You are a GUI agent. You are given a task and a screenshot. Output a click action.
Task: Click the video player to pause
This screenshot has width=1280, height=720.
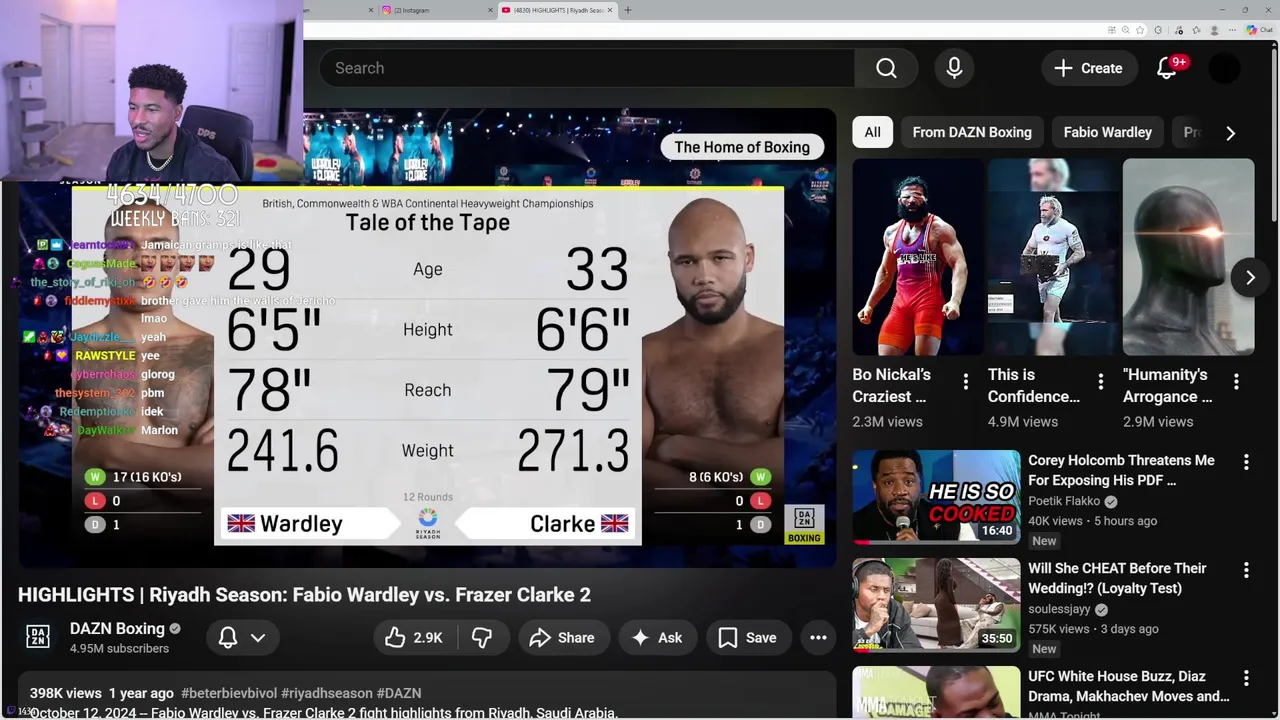coord(427,337)
